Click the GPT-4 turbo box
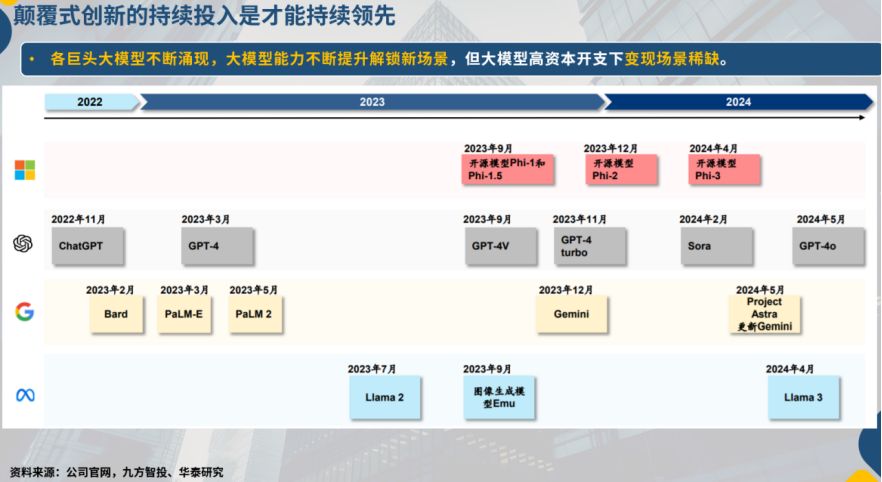 (x=590, y=246)
